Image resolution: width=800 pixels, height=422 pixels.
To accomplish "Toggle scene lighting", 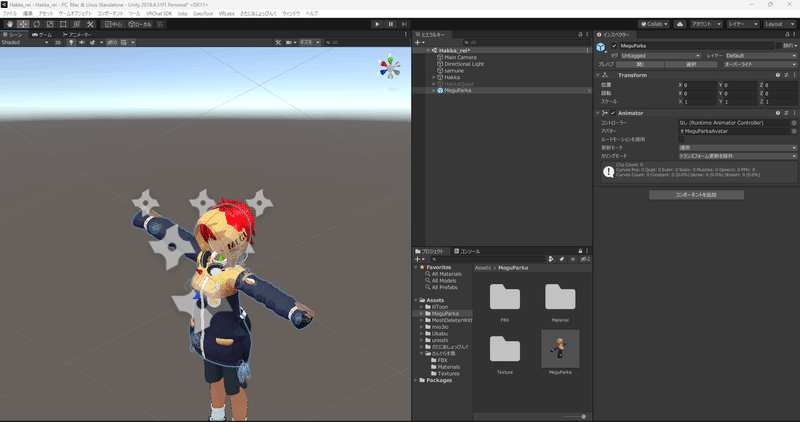I will pos(71,42).
